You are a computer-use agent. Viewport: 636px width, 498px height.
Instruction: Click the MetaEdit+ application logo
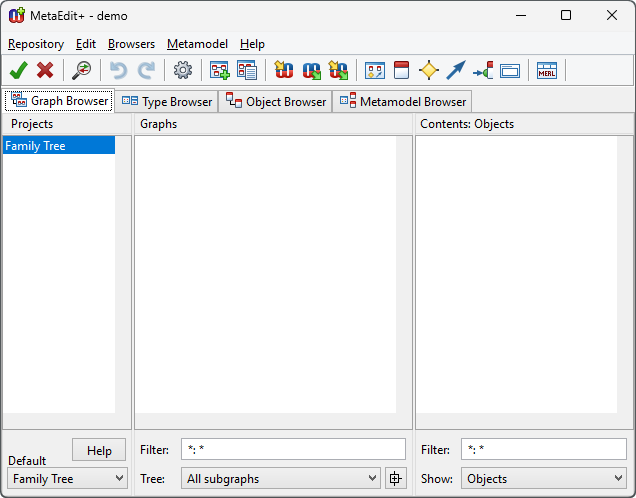pos(17,15)
